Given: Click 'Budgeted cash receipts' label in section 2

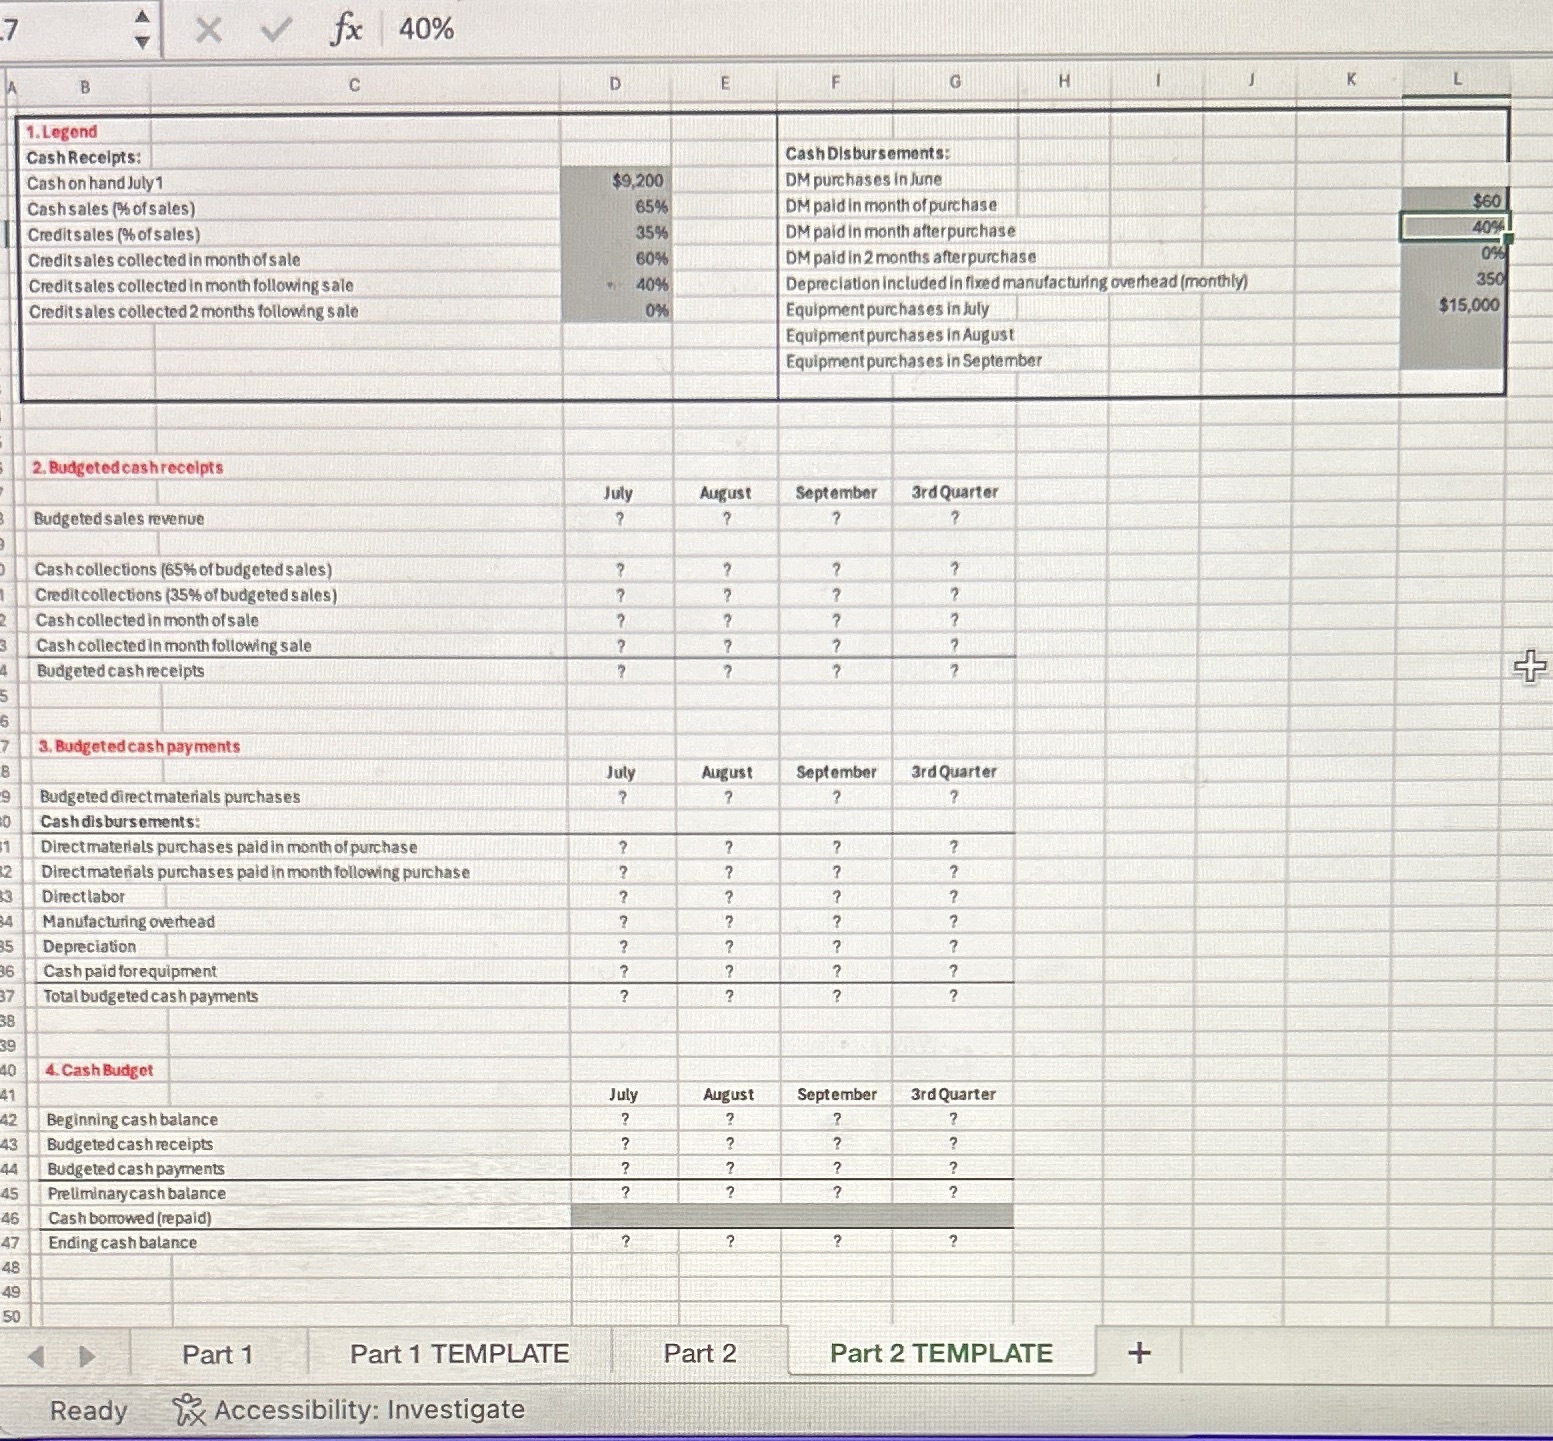Looking at the screenshot, I should (x=120, y=671).
